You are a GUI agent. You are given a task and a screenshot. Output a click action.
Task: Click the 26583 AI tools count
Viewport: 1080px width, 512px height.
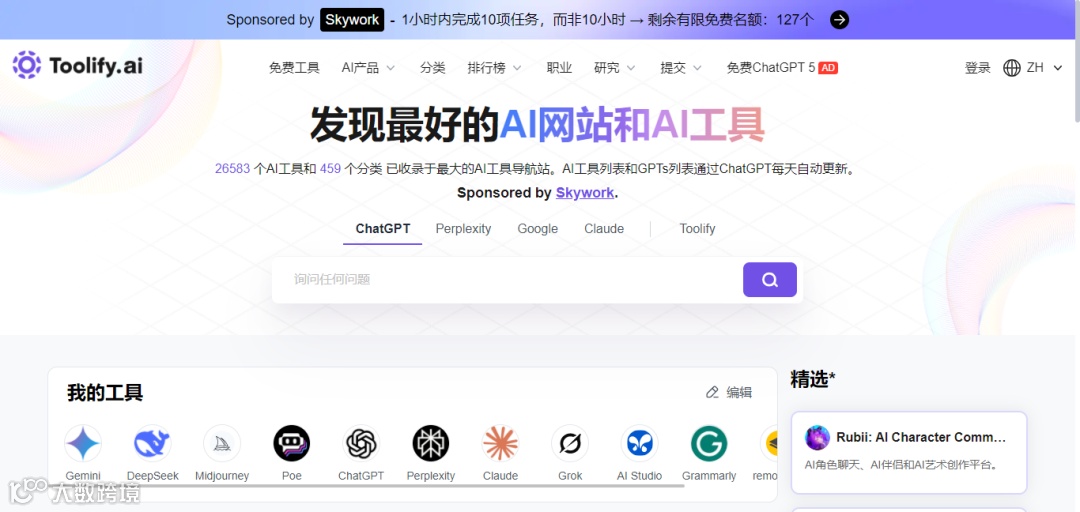pyautogui.click(x=232, y=169)
